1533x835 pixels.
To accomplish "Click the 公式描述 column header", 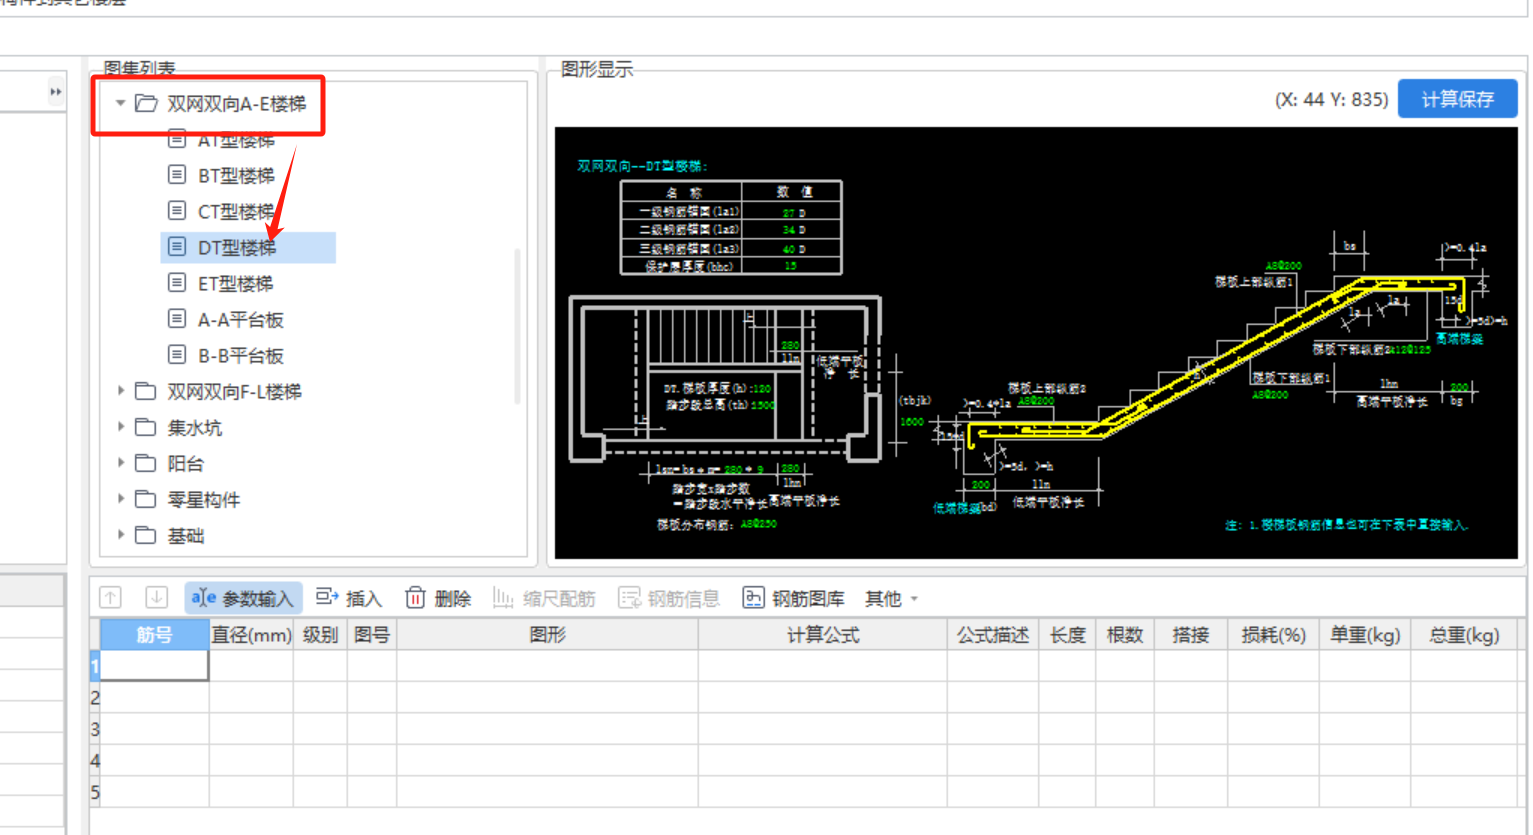I will [993, 635].
